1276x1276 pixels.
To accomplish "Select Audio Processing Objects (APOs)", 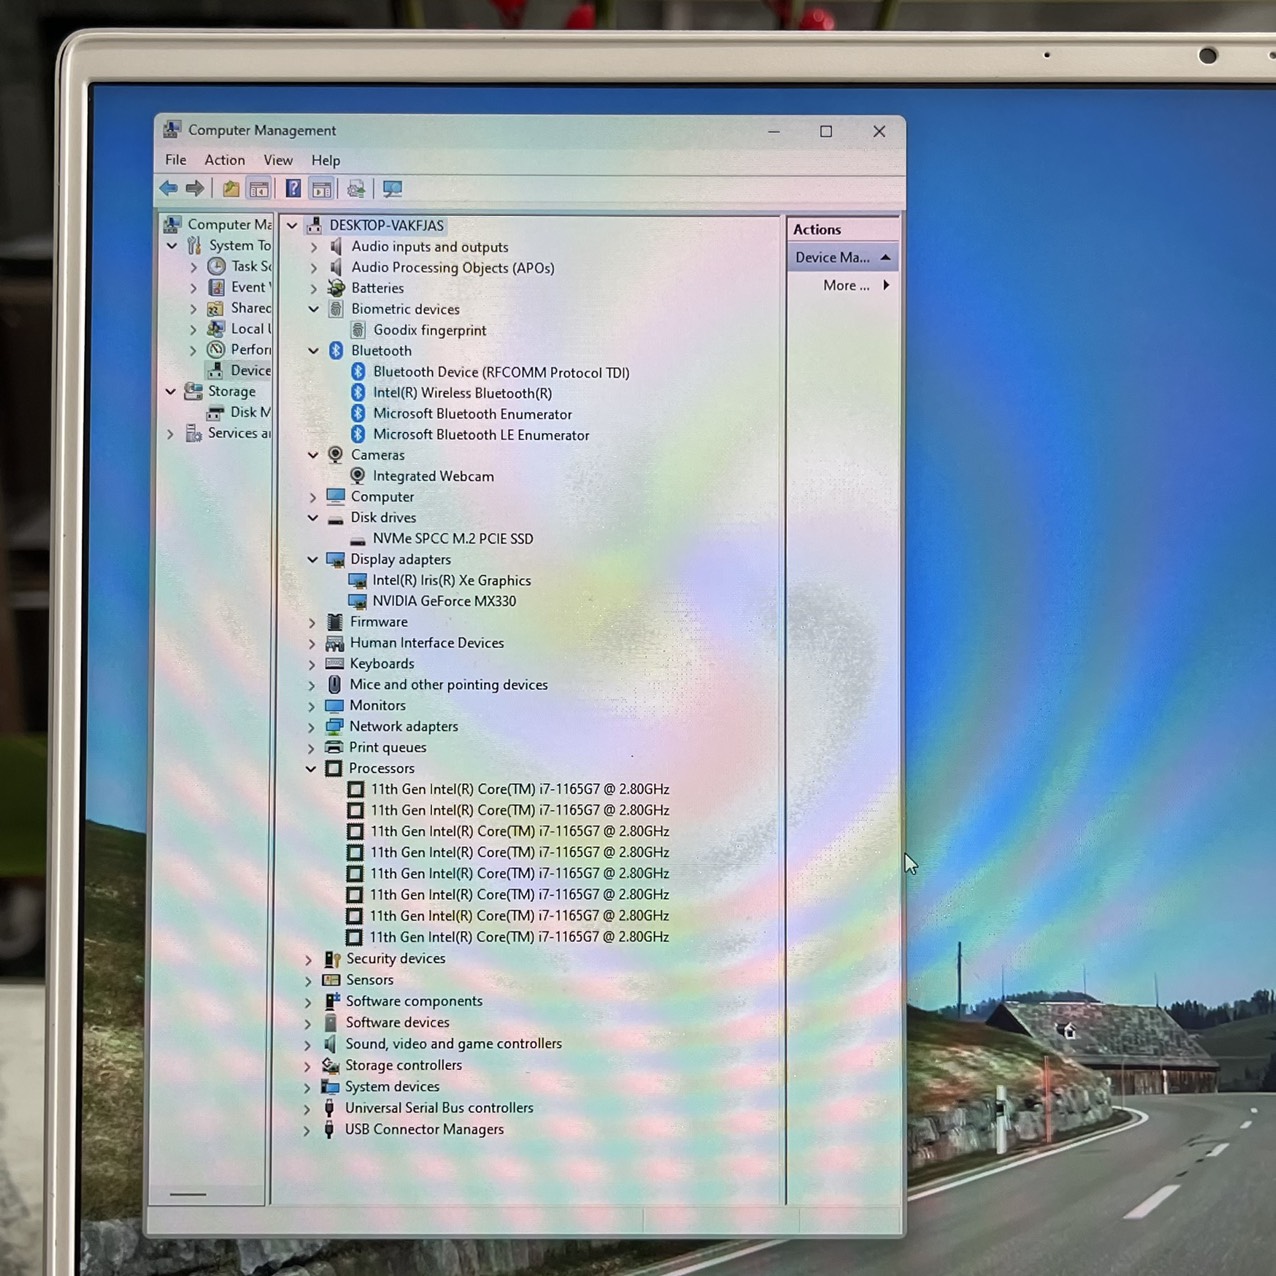I will [x=453, y=268].
